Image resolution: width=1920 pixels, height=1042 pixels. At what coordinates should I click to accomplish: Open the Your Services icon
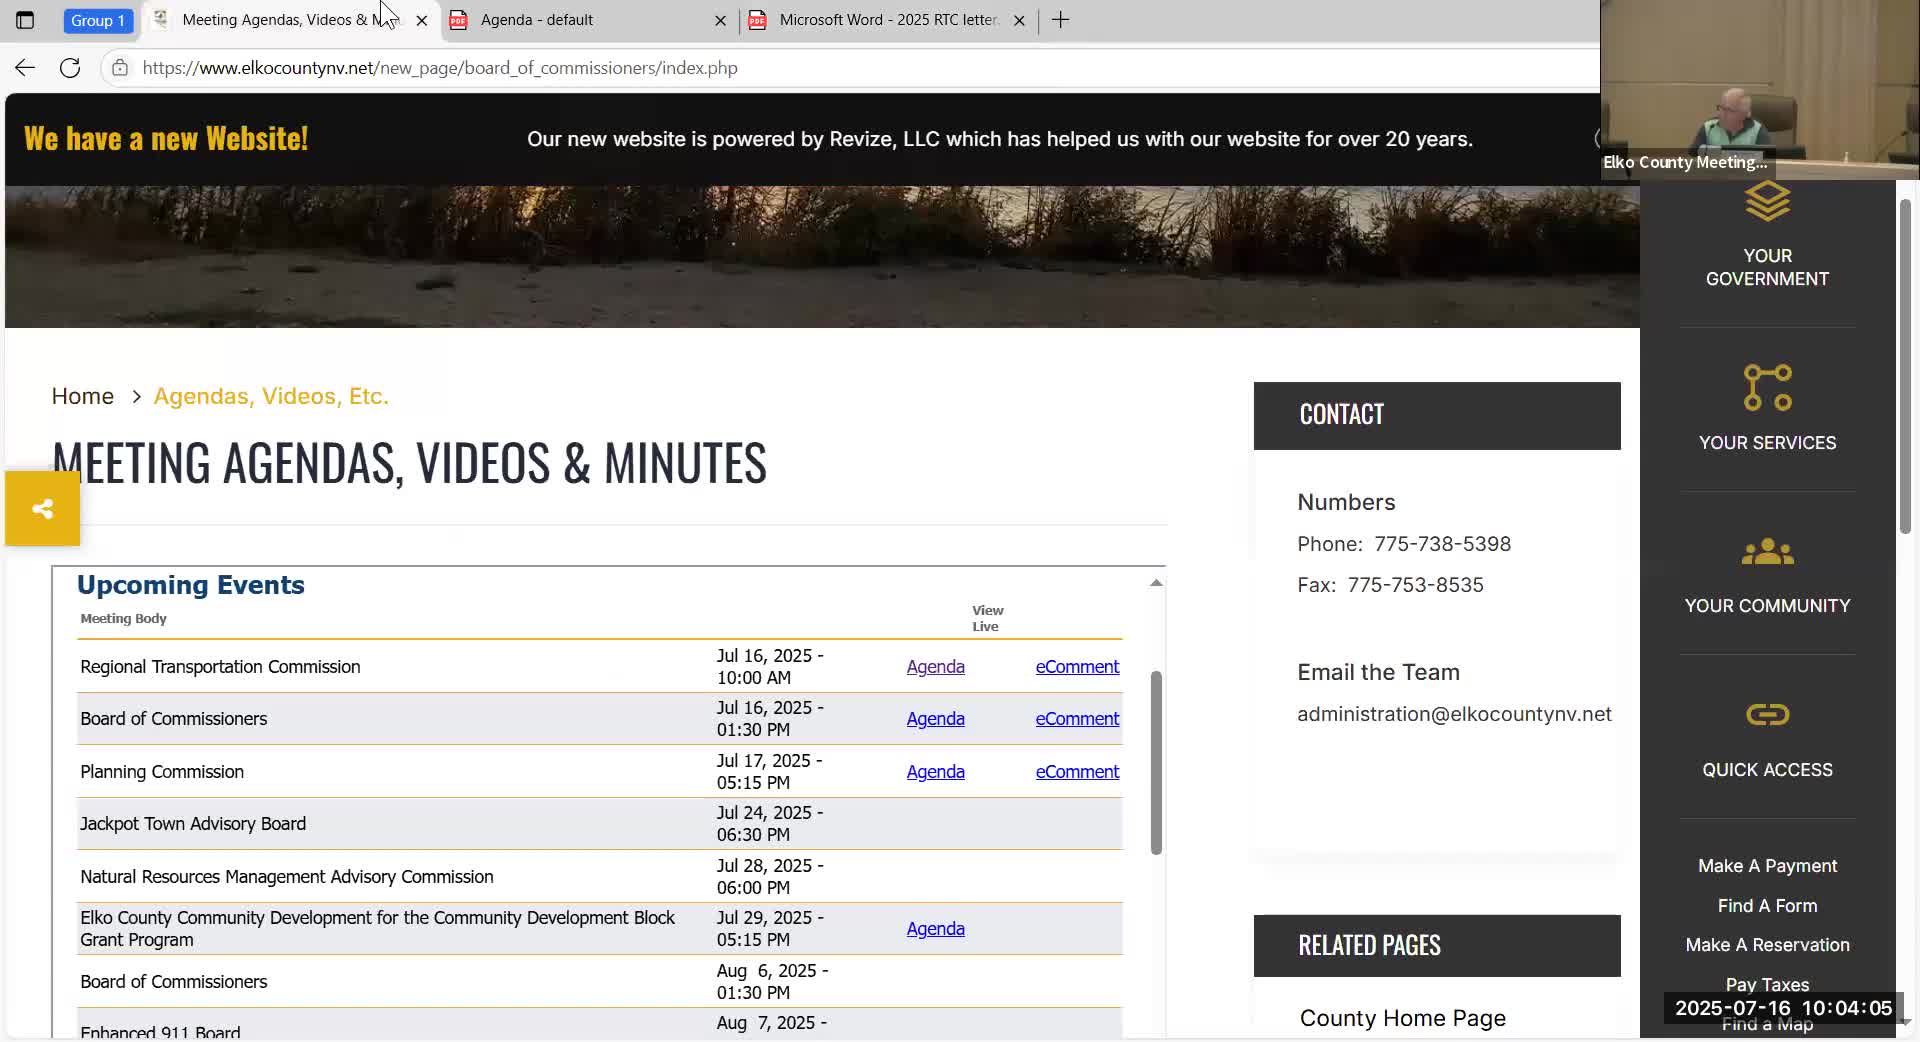(1767, 388)
